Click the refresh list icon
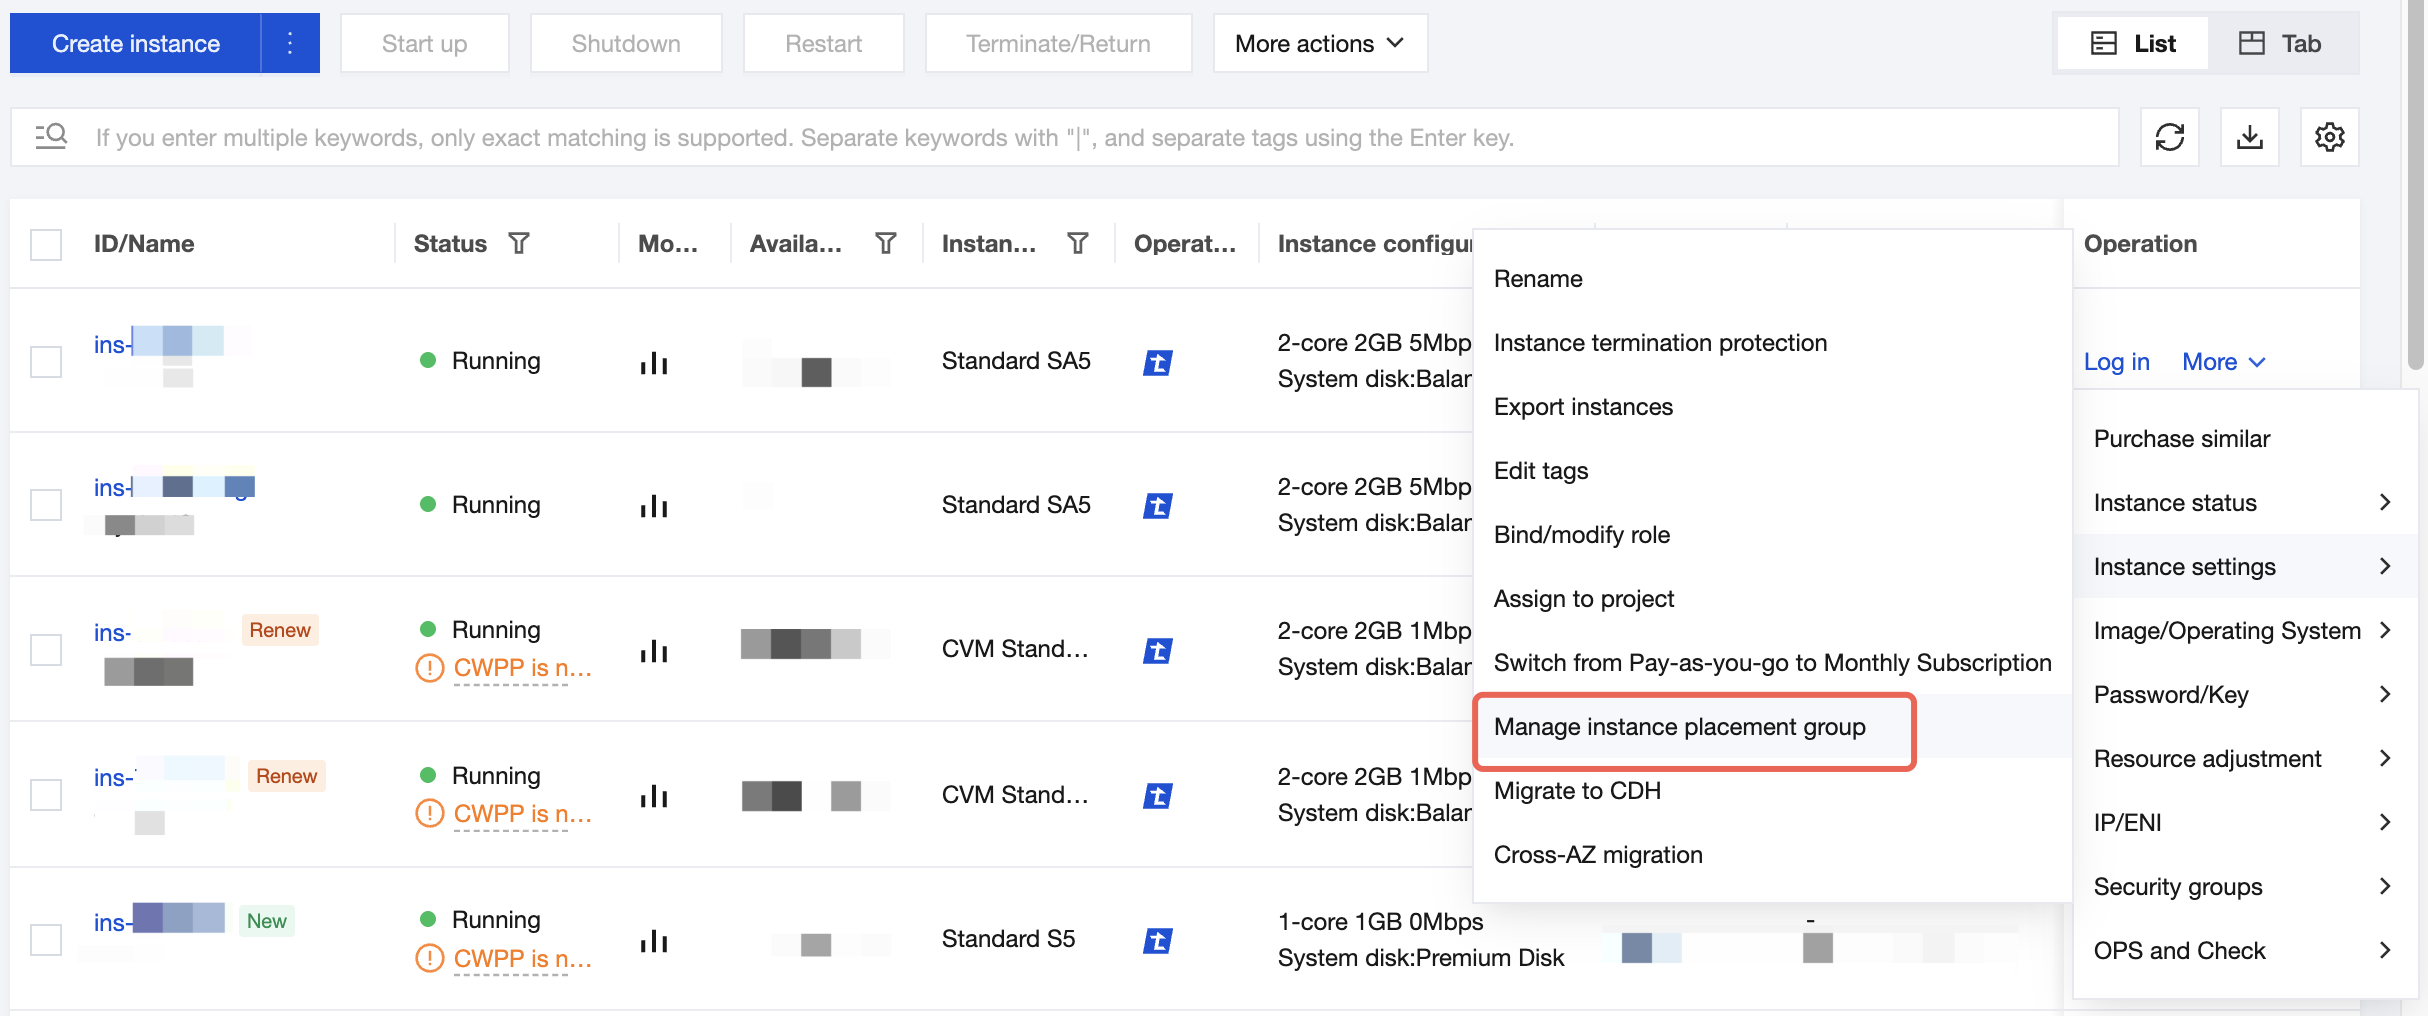Viewport: 2428px width, 1016px height. 2169,137
